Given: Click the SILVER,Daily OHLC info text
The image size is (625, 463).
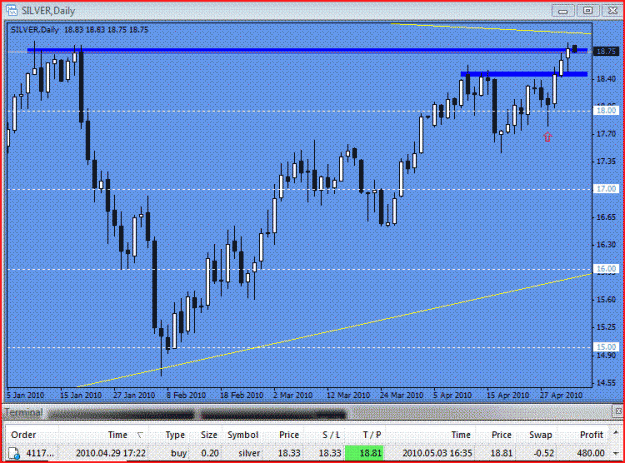Looking at the screenshot, I should tap(79, 30).
